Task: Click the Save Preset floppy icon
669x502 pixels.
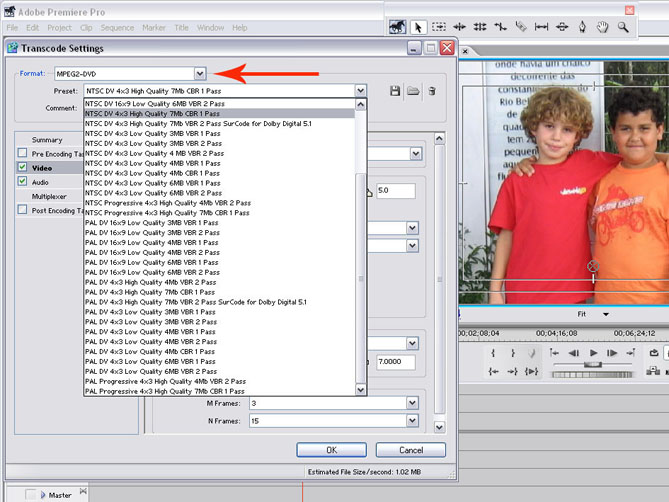Action: coord(395,91)
